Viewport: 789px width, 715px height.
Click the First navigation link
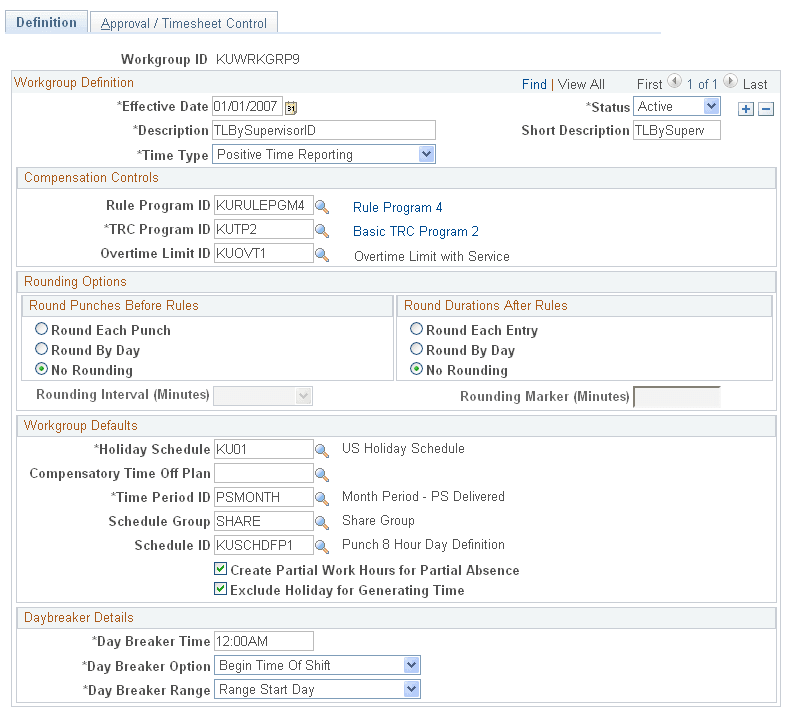pos(650,84)
